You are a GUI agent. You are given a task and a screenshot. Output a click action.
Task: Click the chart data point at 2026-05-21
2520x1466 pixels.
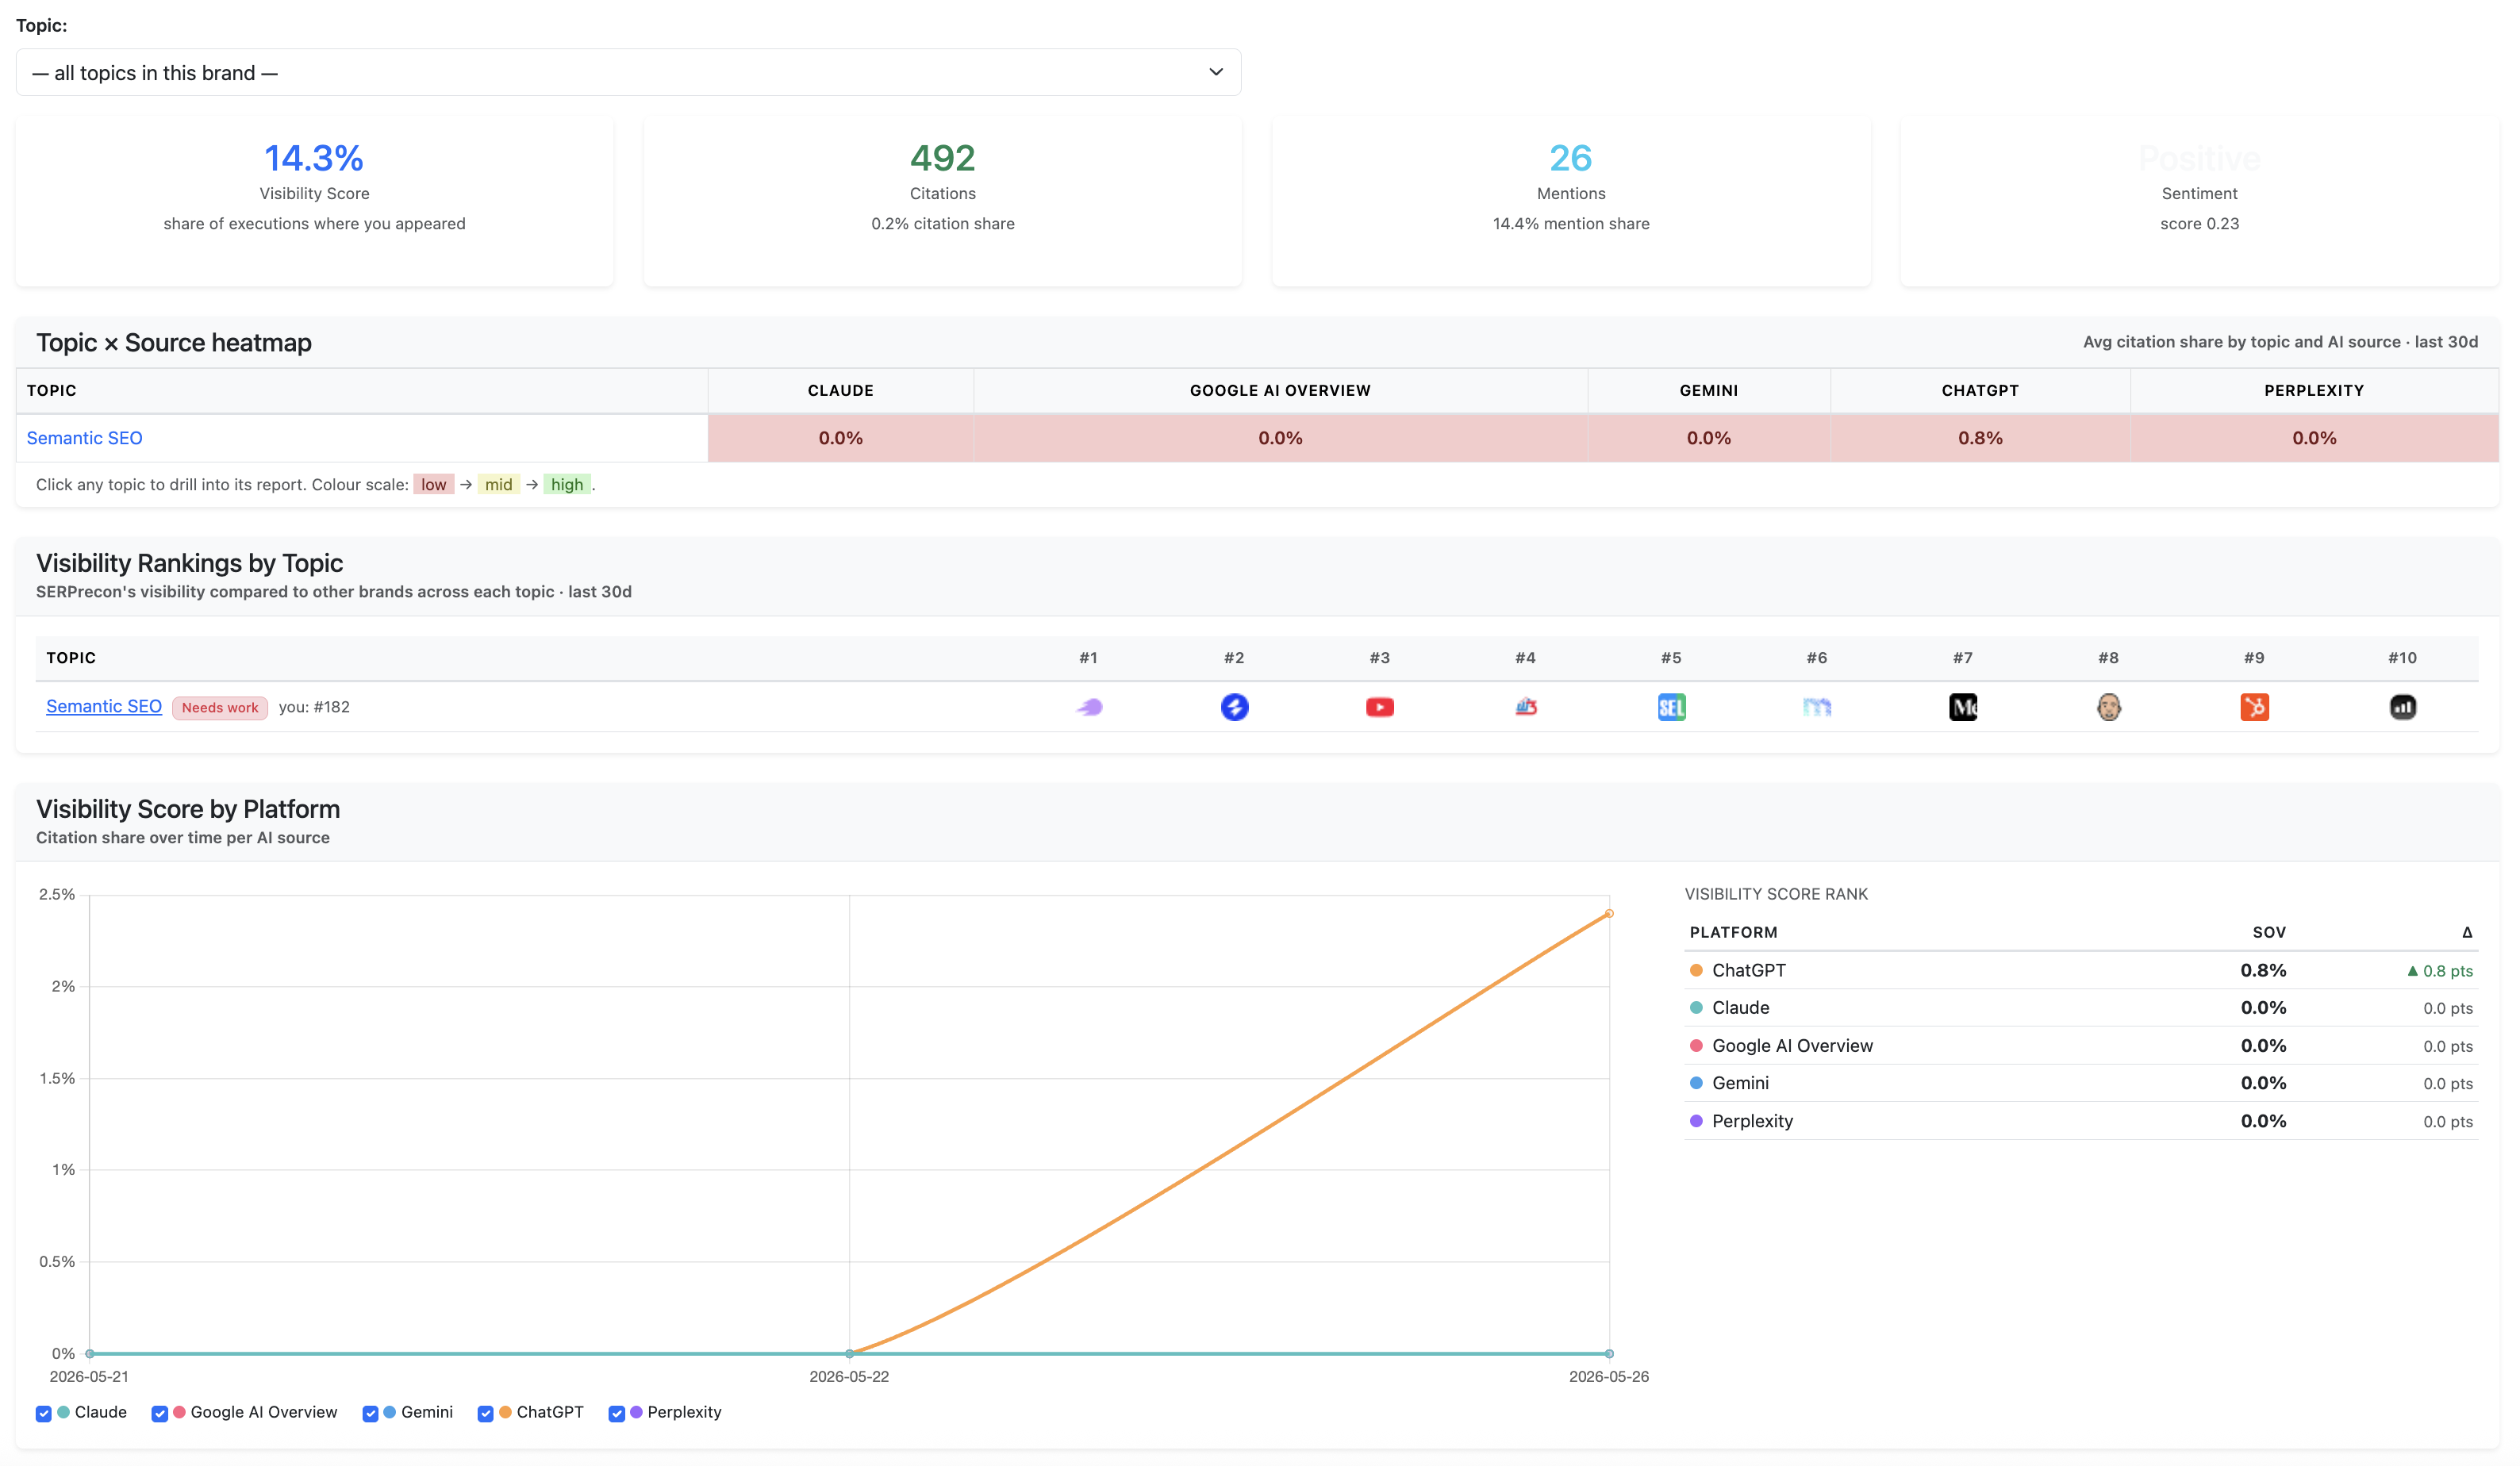[x=90, y=1354]
